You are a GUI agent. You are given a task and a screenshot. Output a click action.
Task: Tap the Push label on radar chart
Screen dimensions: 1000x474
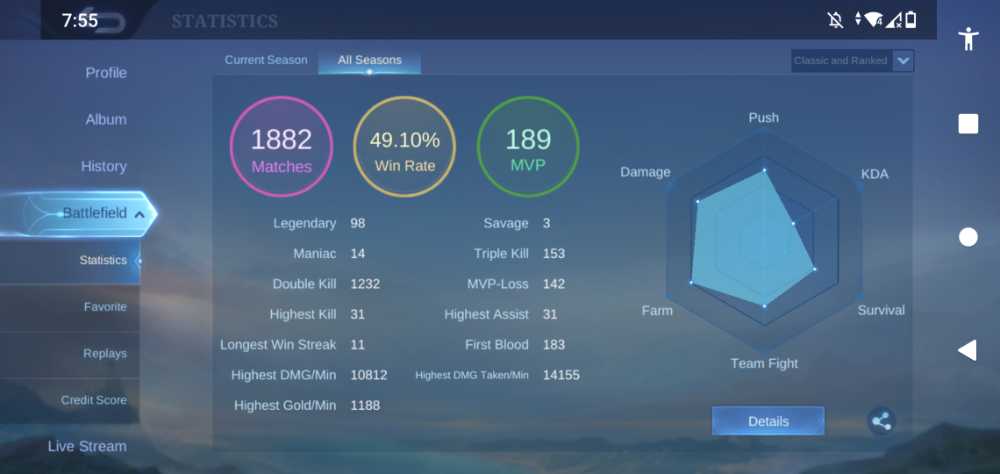pos(763,118)
